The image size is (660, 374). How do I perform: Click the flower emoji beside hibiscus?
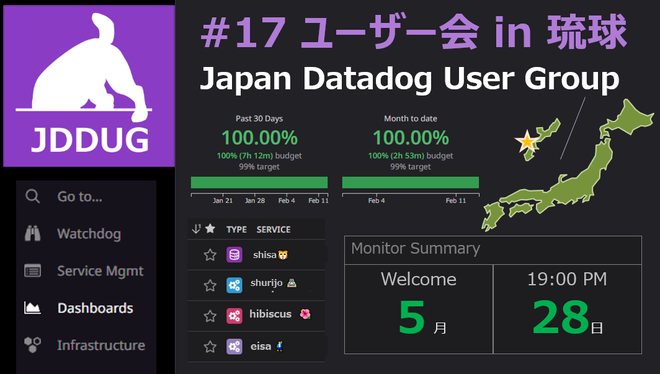coord(305,314)
